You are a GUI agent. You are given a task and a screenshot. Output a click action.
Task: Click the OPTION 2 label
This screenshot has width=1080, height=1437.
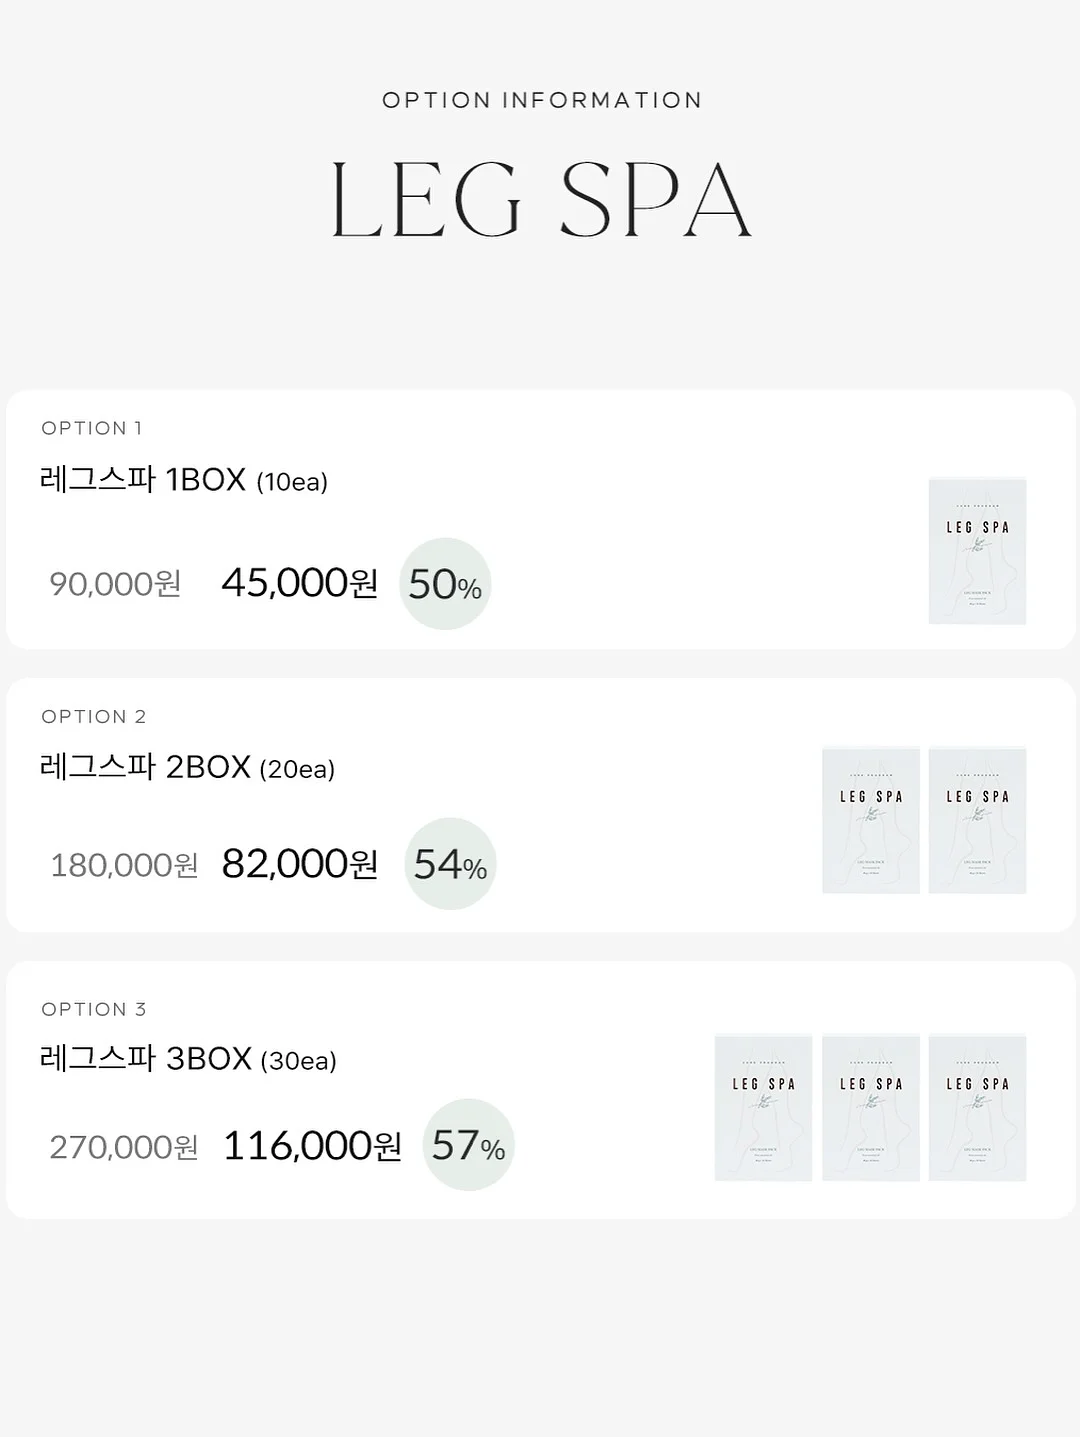tap(94, 717)
